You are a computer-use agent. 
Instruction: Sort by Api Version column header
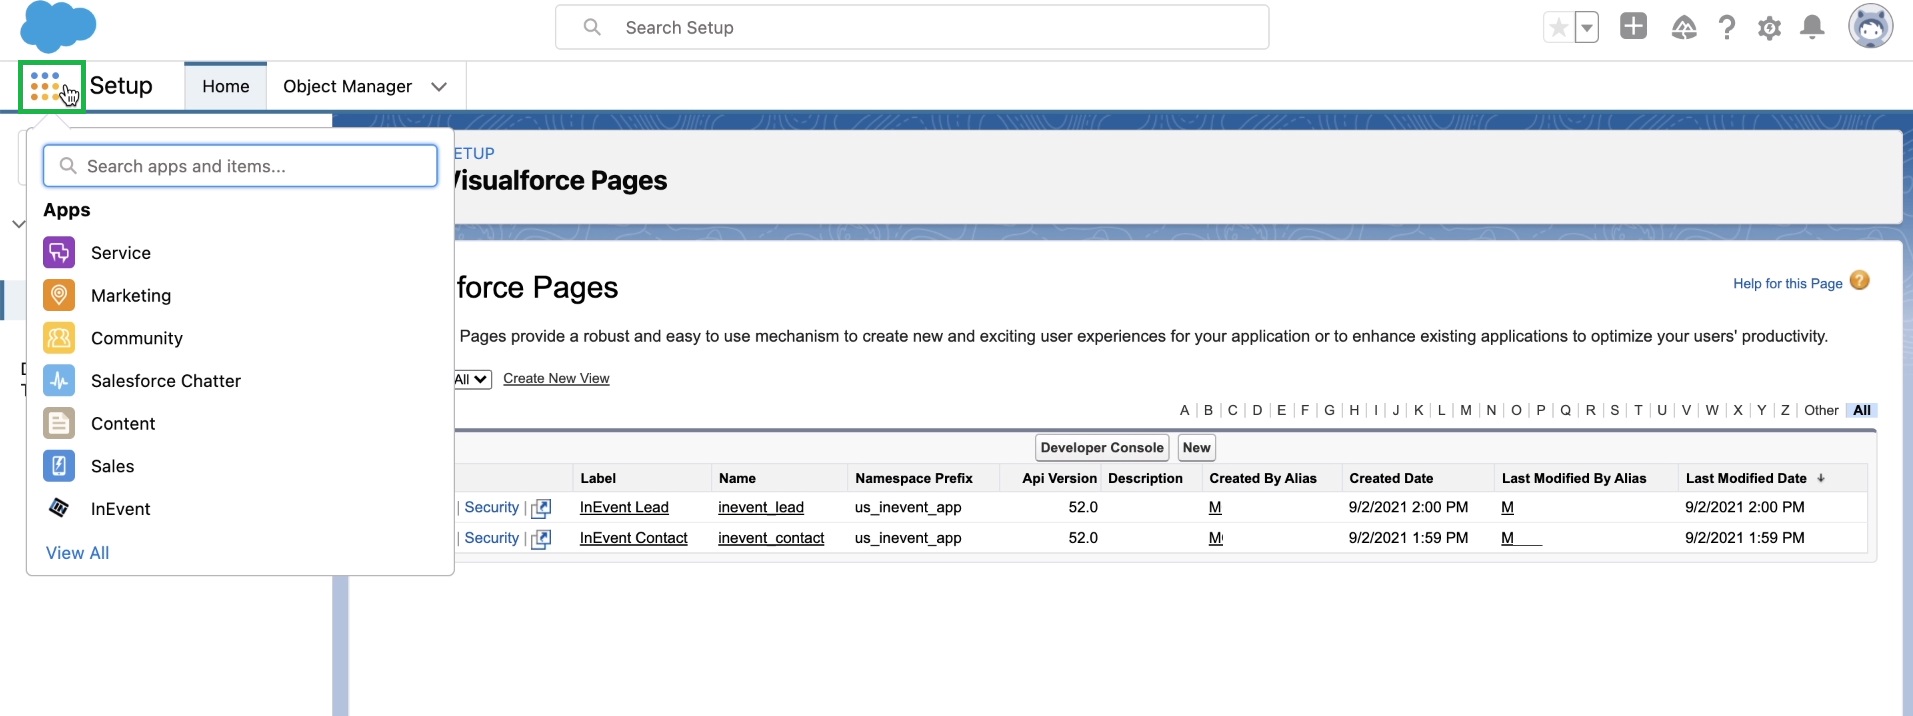pyautogui.click(x=1059, y=478)
